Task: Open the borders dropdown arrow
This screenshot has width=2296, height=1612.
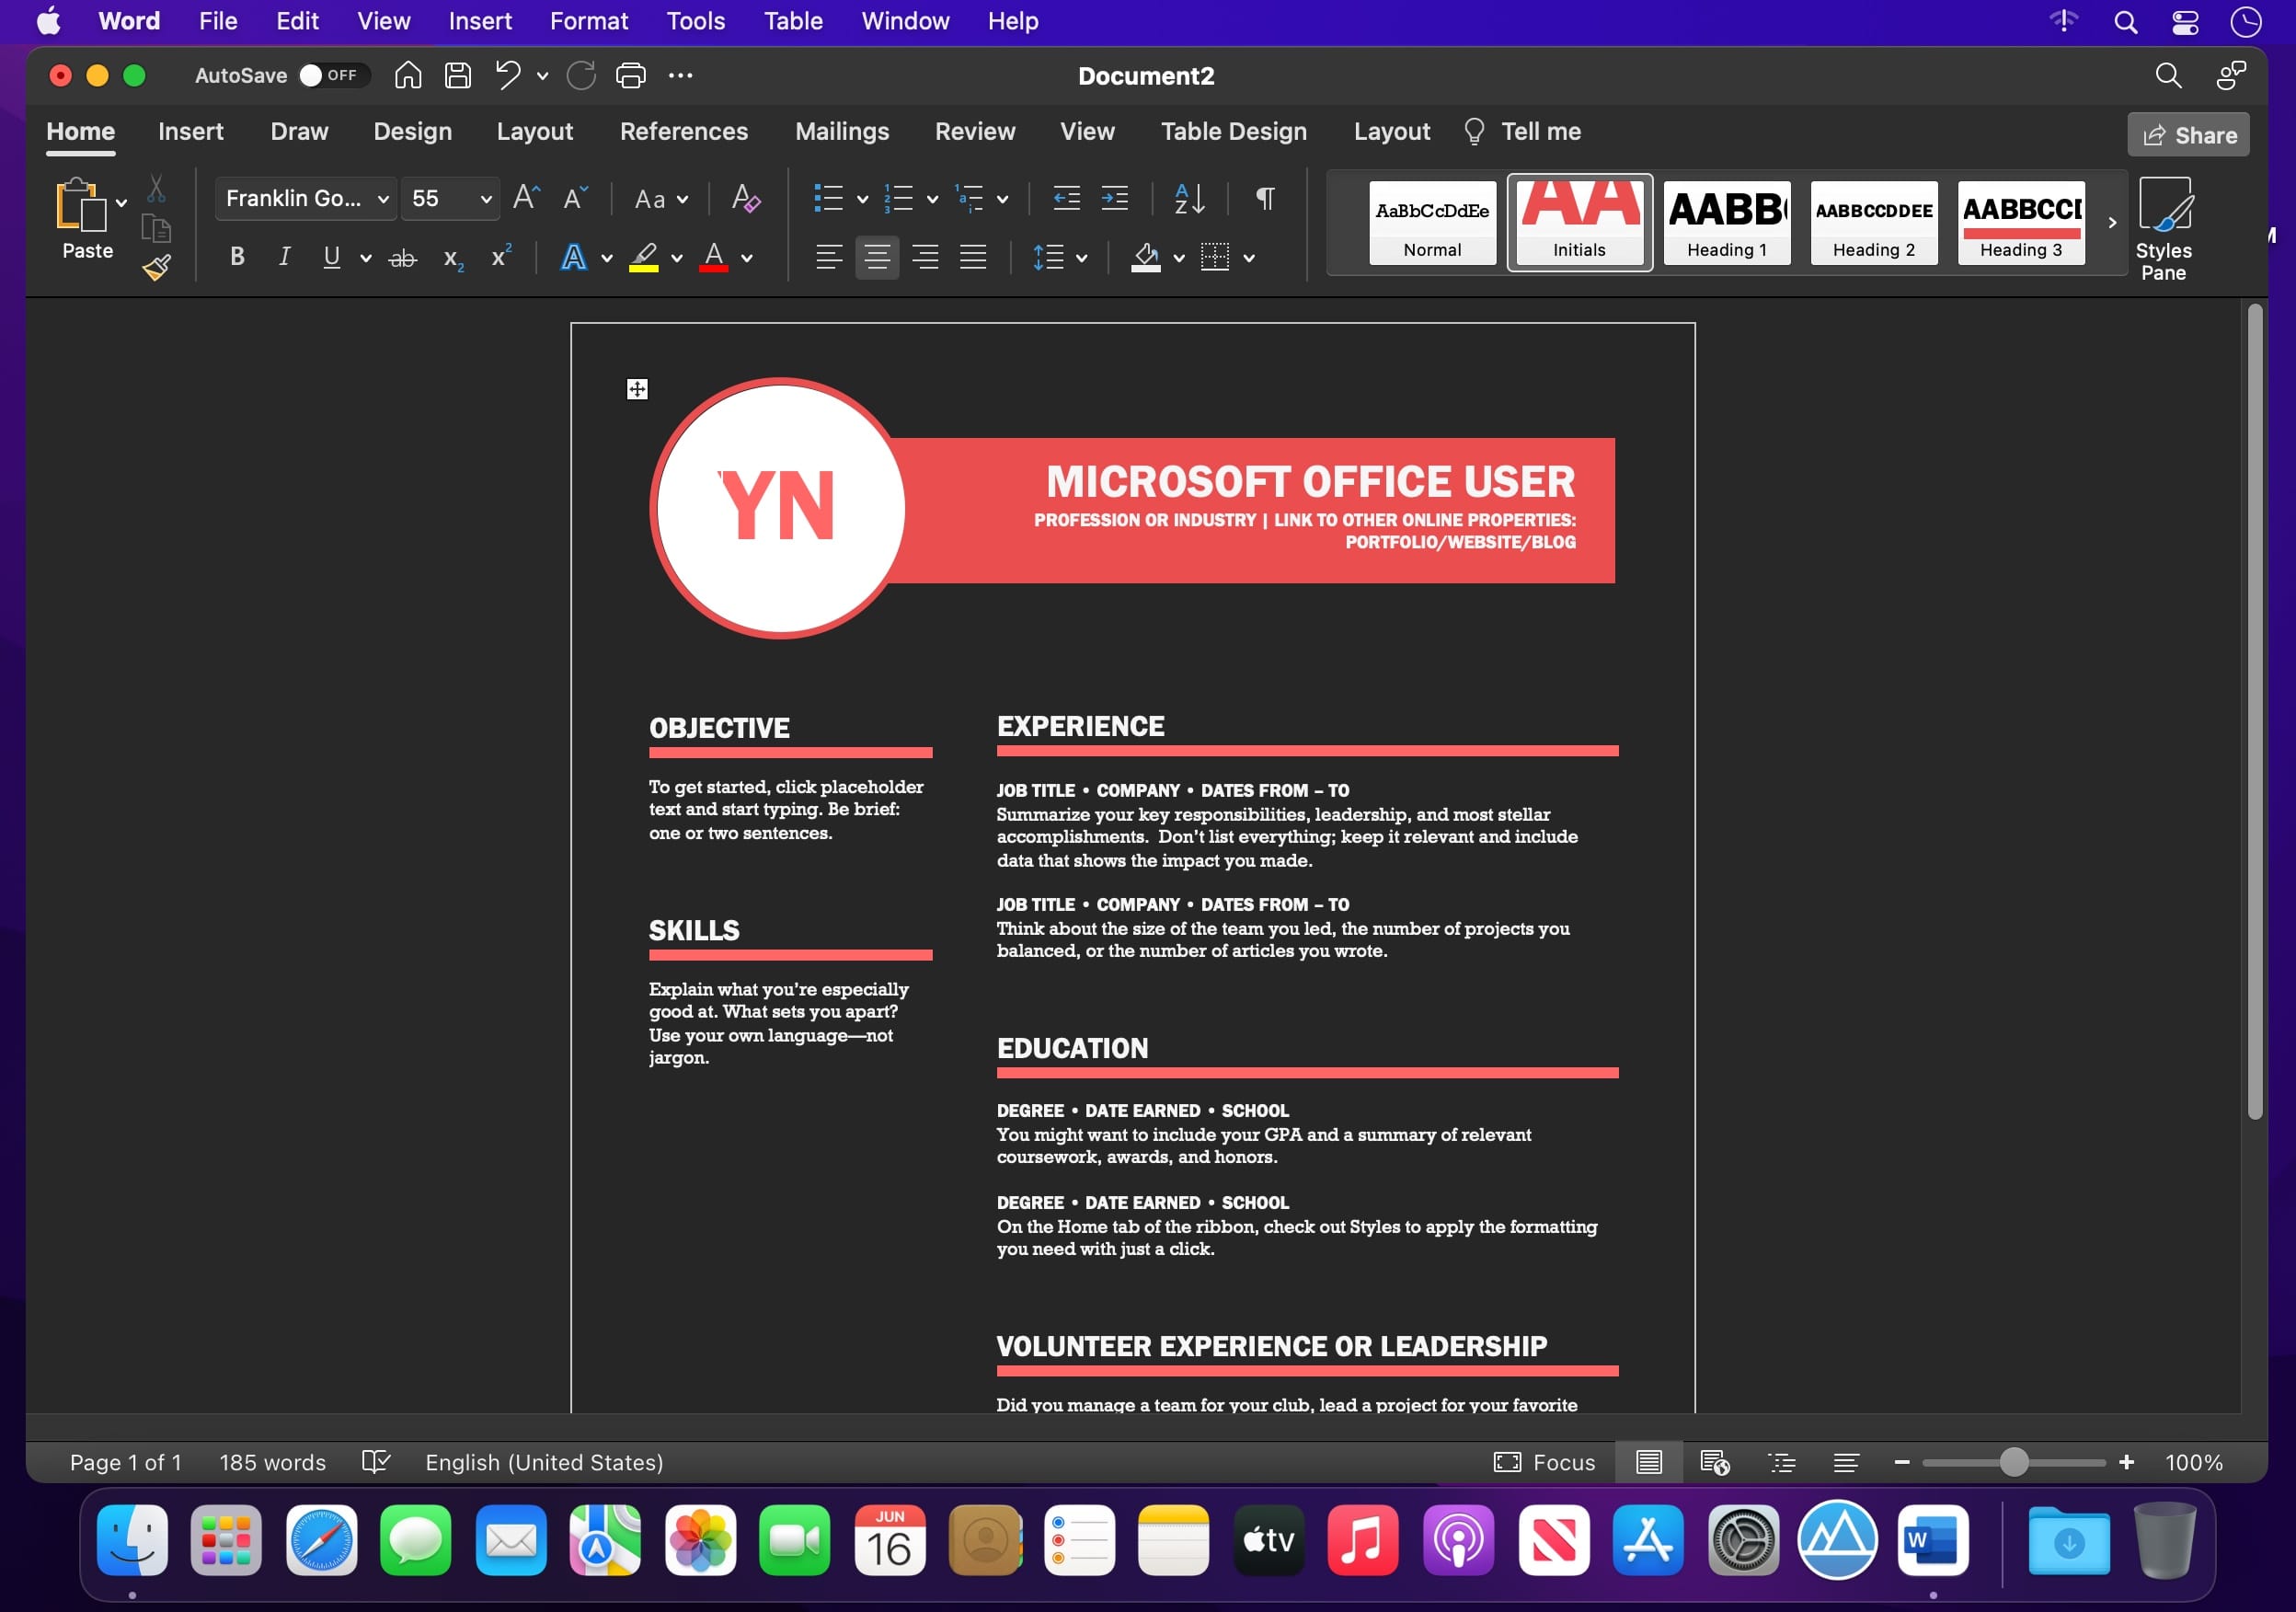Action: click(1249, 258)
